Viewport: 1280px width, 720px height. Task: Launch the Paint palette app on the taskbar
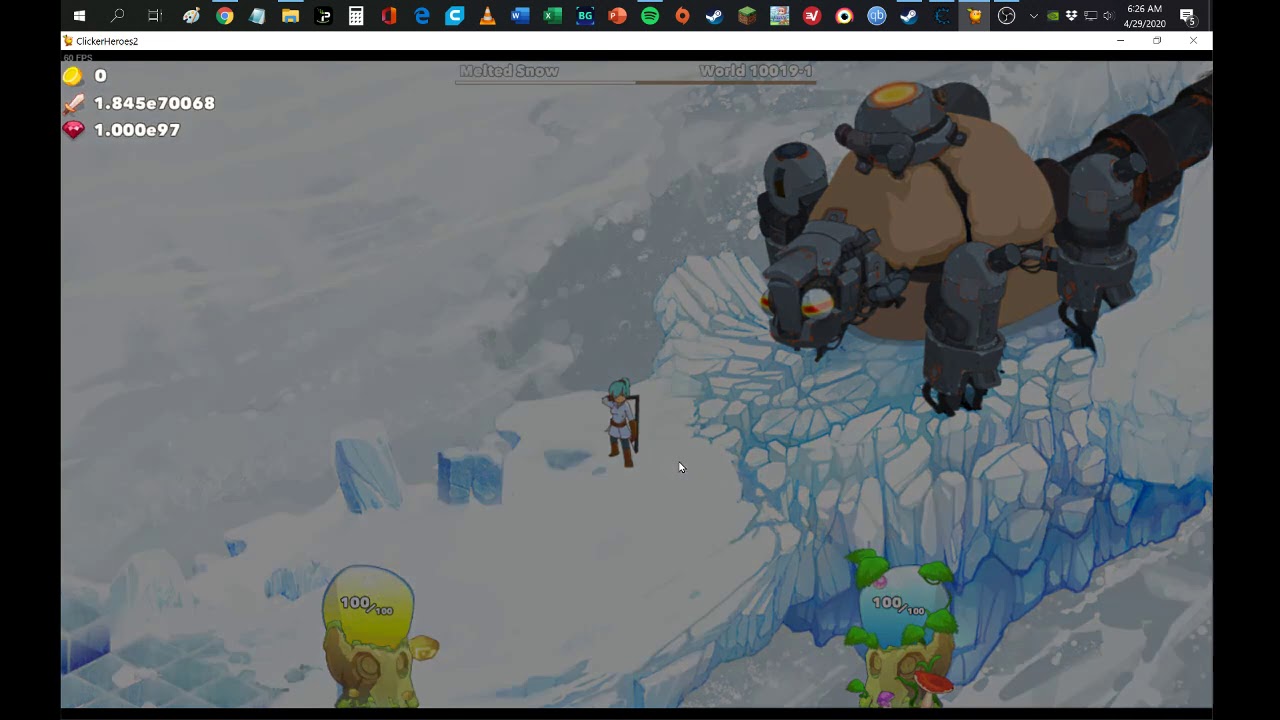(x=191, y=16)
